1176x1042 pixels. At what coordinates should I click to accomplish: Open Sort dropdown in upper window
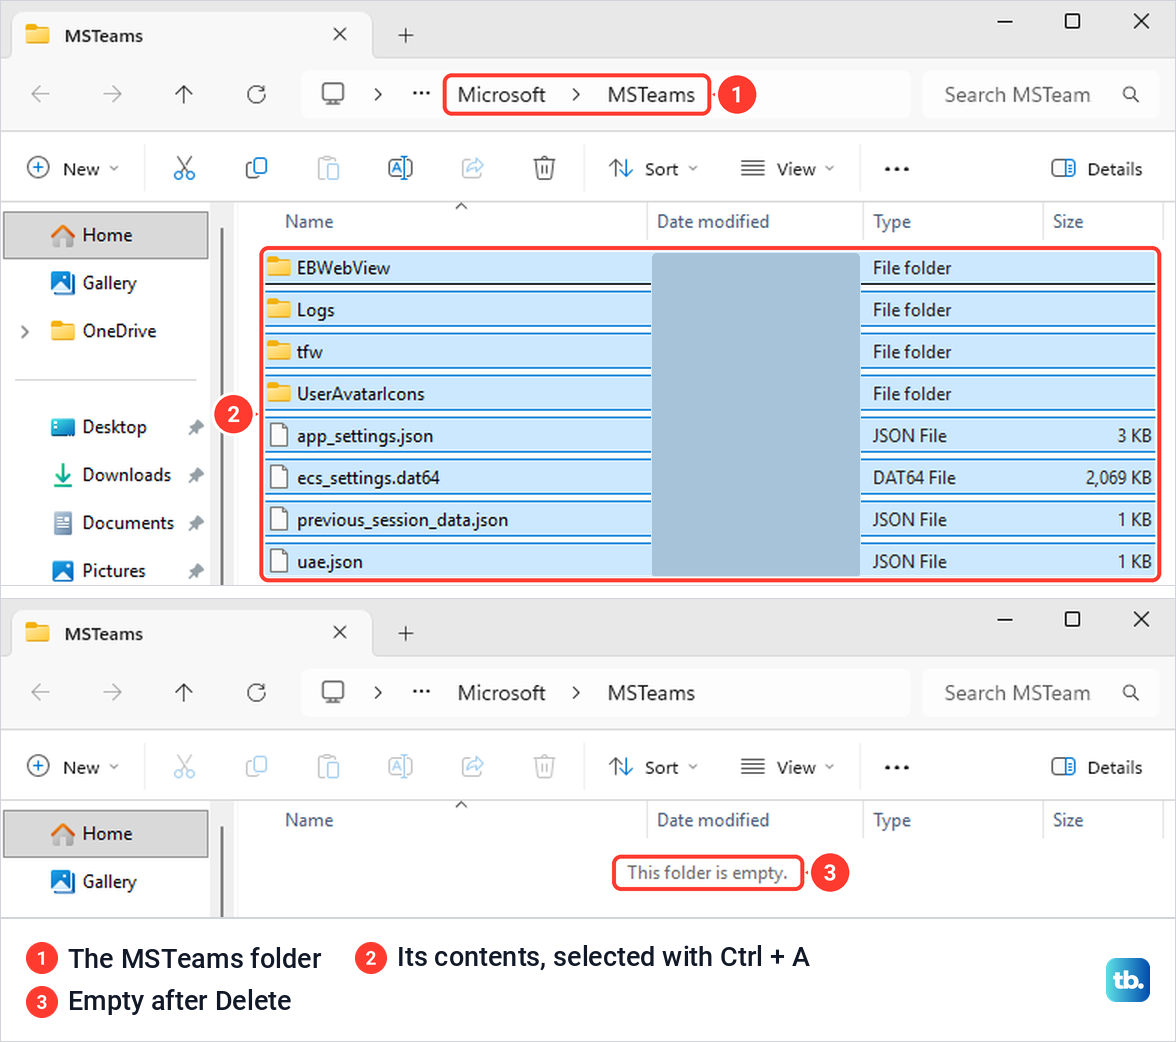tap(653, 169)
